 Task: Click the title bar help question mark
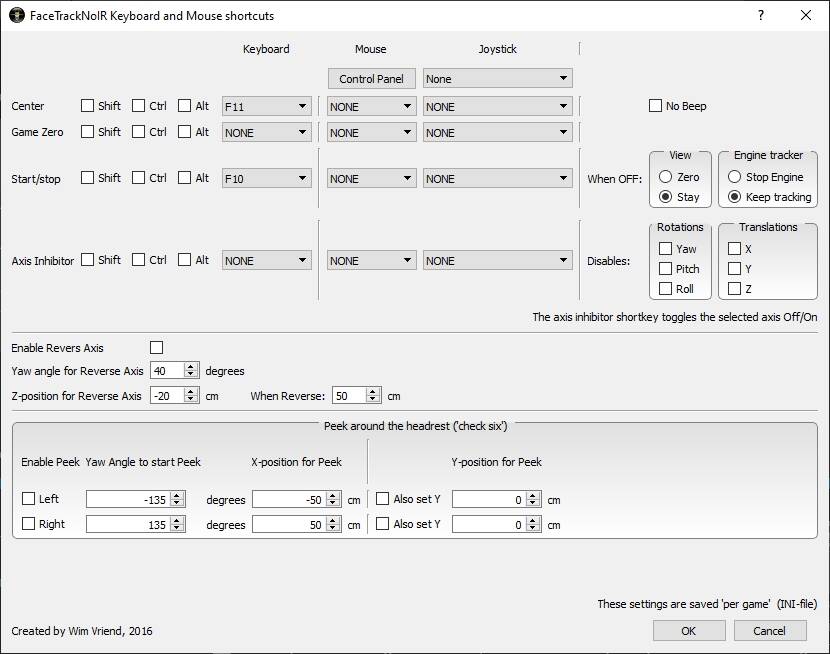coord(761,15)
